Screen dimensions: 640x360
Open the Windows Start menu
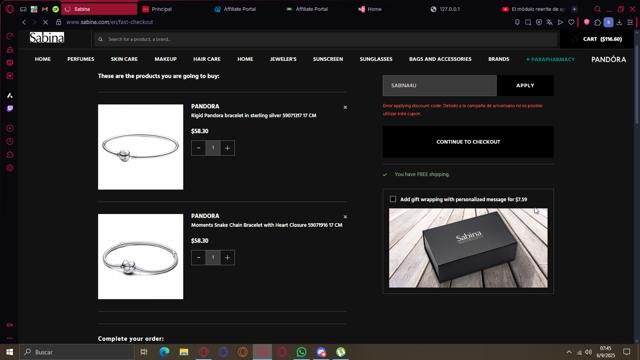tap(9, 352)
